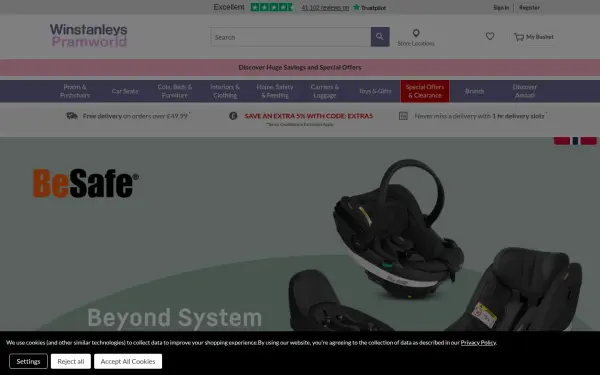Image resolution: width=600 pixels, height=375 pixels.
Task: Click the BeSafe brand logo
Action: tap(86, 184)
